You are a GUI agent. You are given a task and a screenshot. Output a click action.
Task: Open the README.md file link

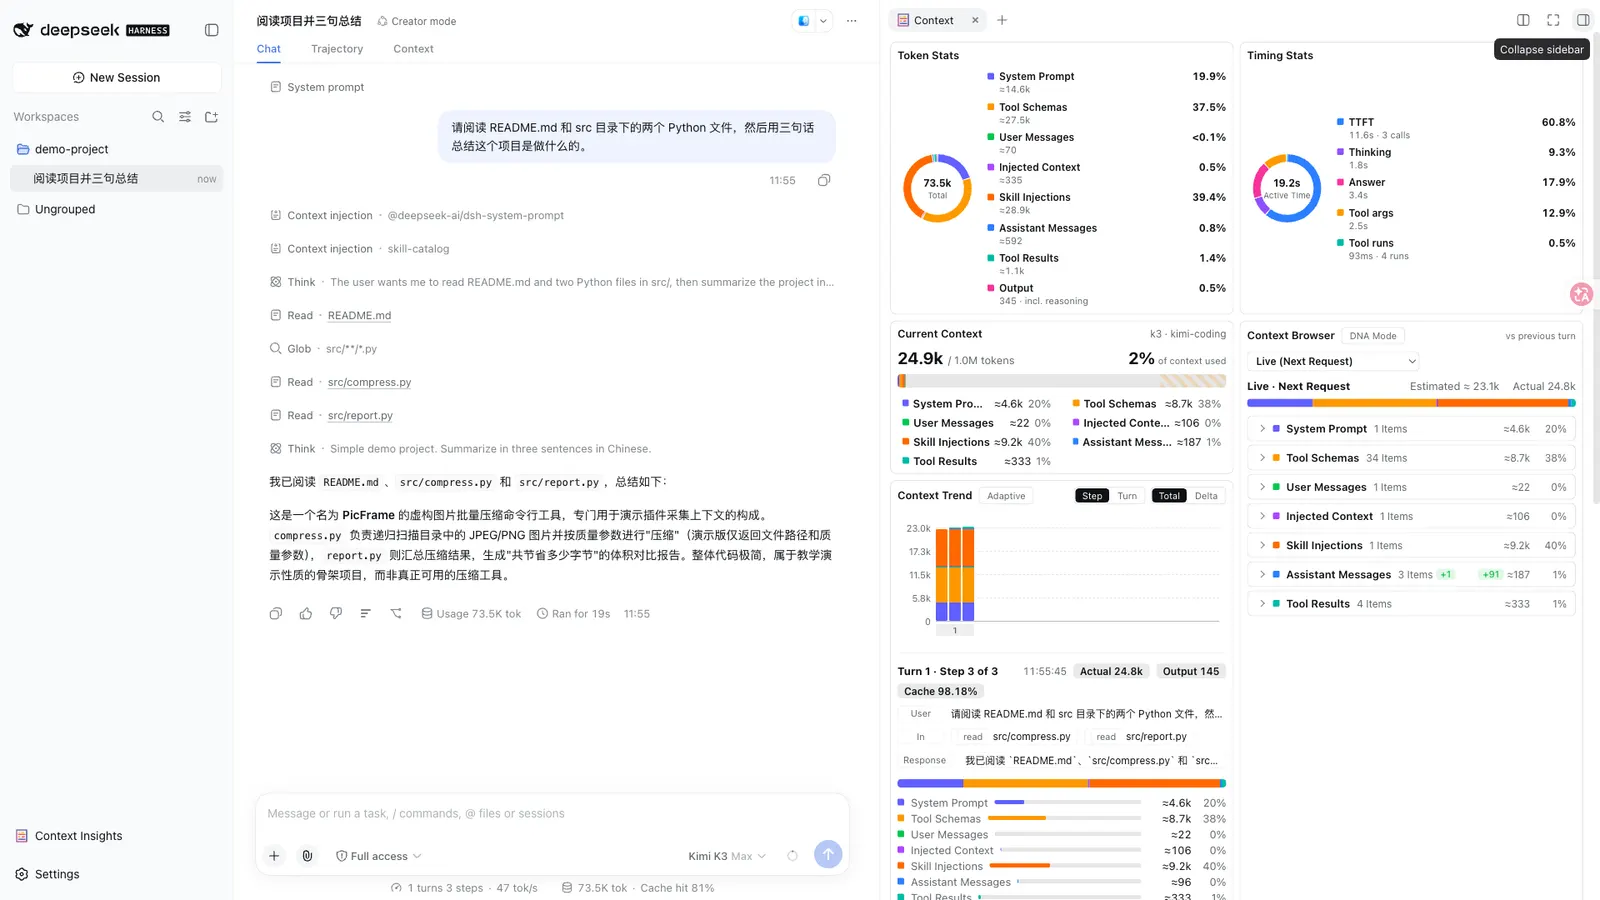click(359, 316)
